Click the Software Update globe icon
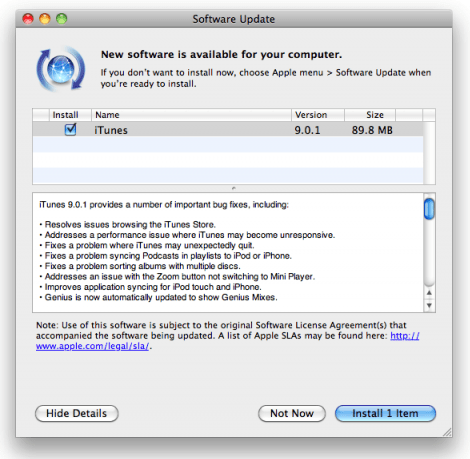 60,69
